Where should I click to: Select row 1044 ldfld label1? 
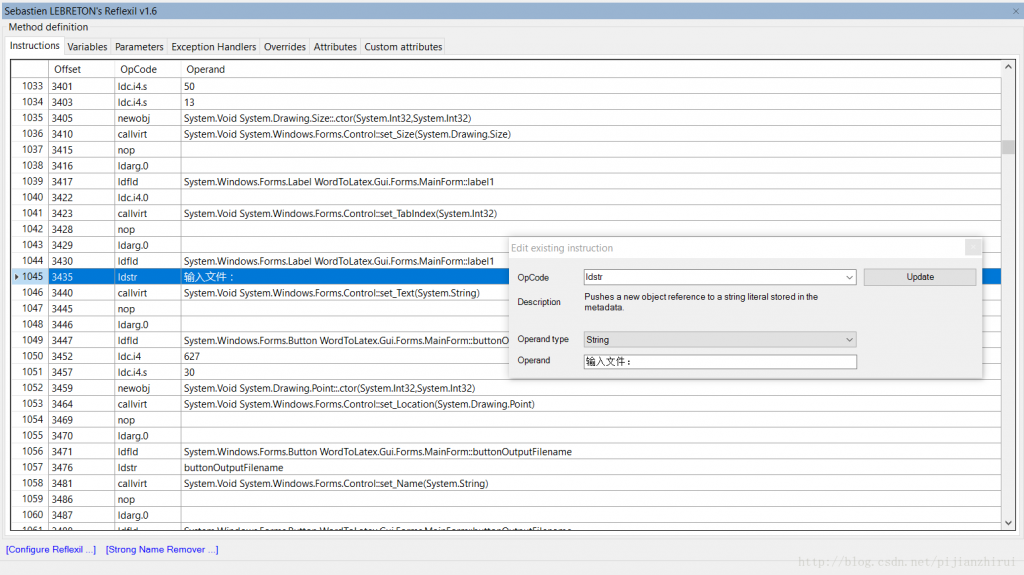[x=260, y=261]
